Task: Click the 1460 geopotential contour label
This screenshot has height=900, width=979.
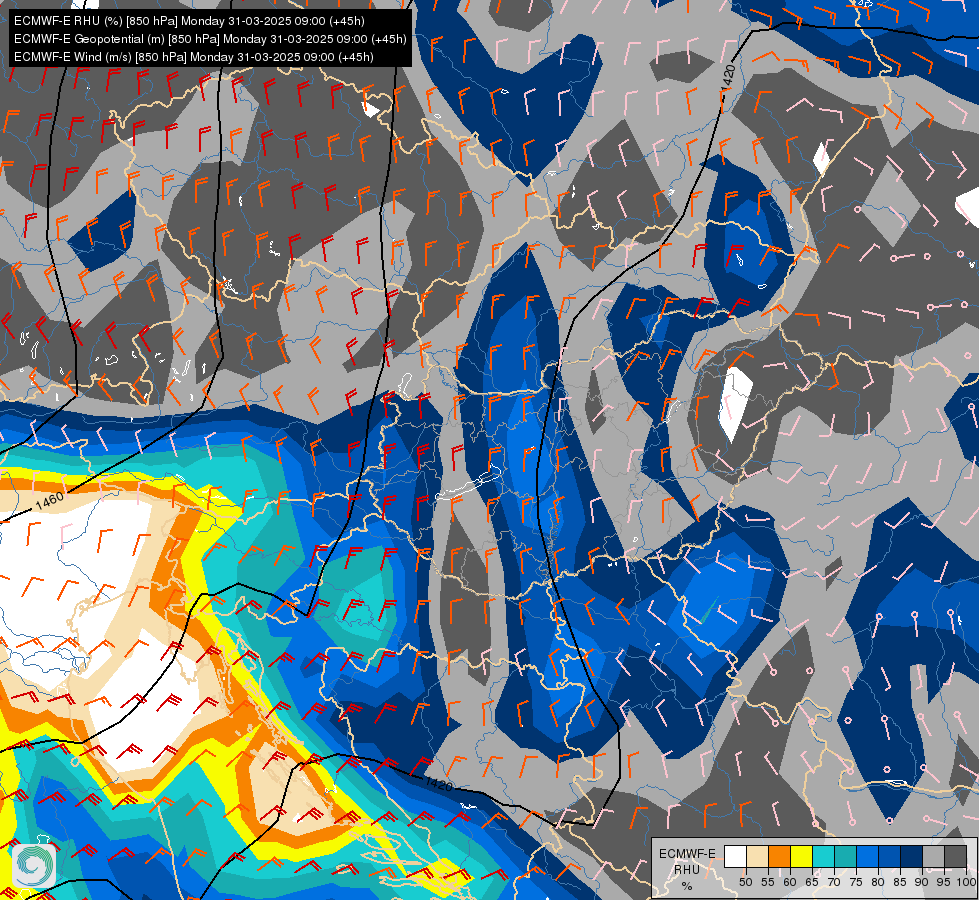Action: [x=49, y=500]
